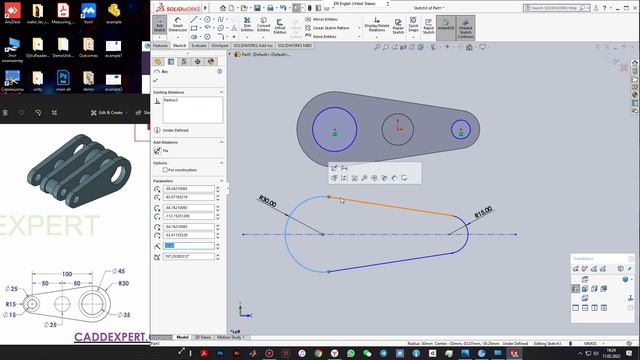The height and width of the screenshot is (360, 640).
Task: Click the R30.00 dimension in the sketch
Action: (267, 201)
